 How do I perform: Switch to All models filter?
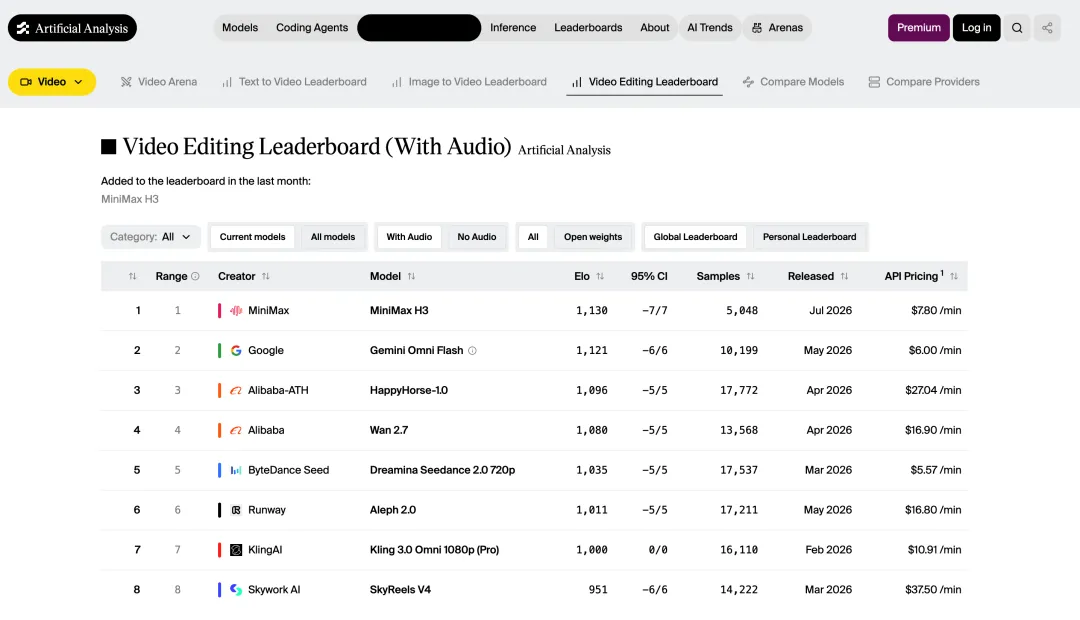pyautogui.click(x=333, y=237)
